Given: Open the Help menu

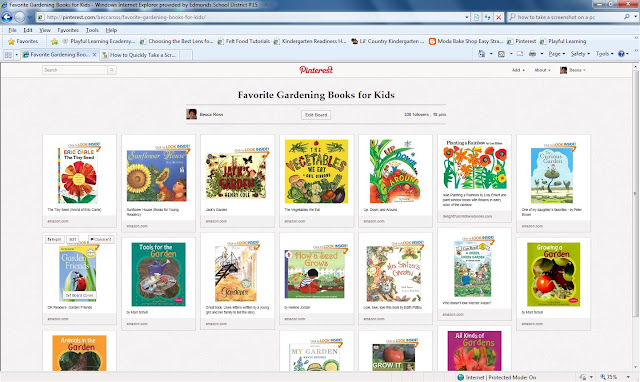Looking at the screenshot, I should 111,30.
